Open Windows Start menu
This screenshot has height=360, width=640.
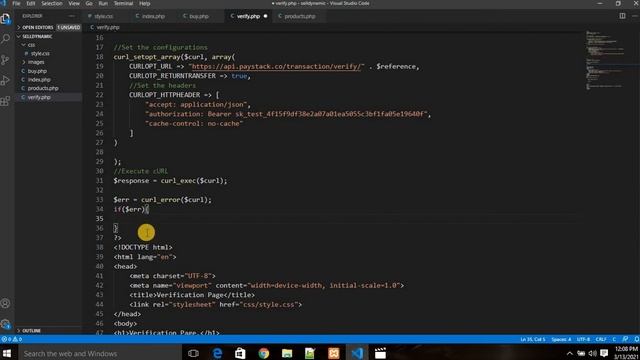click(x=7, y=353)
